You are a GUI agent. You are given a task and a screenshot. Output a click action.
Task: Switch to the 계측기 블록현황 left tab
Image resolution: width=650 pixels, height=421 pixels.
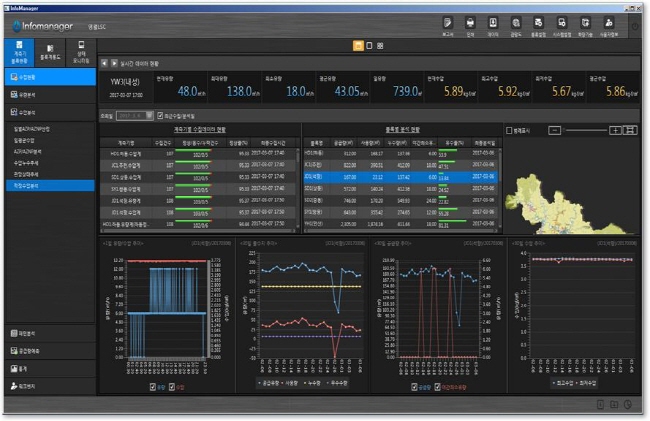[x=19, y=53]
